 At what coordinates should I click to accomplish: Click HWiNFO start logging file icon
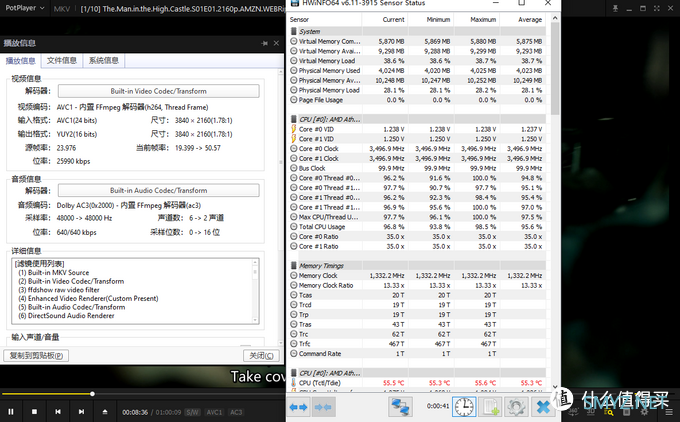pyautogui.click(x=490, y=407)
